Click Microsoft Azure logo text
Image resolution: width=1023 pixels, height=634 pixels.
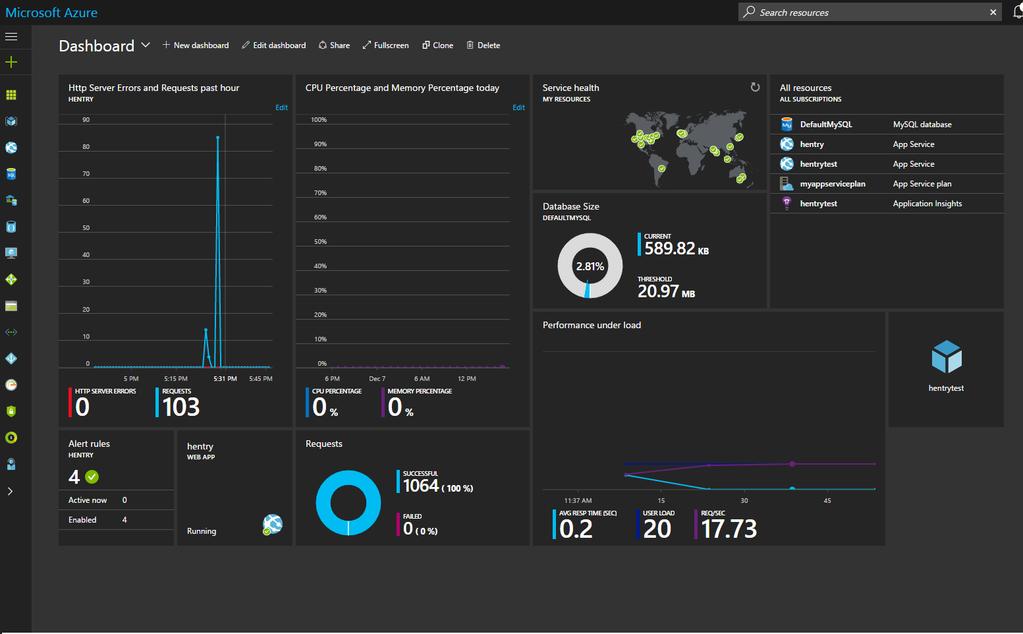(52, 12)
